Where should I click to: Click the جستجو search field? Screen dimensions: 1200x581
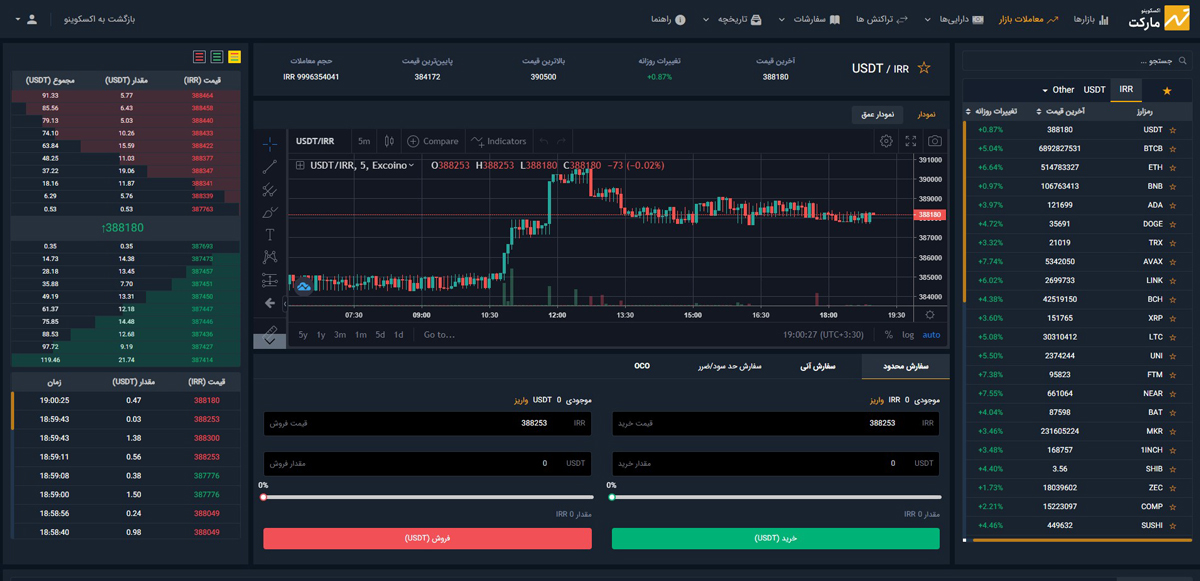tap(1077, 61)
